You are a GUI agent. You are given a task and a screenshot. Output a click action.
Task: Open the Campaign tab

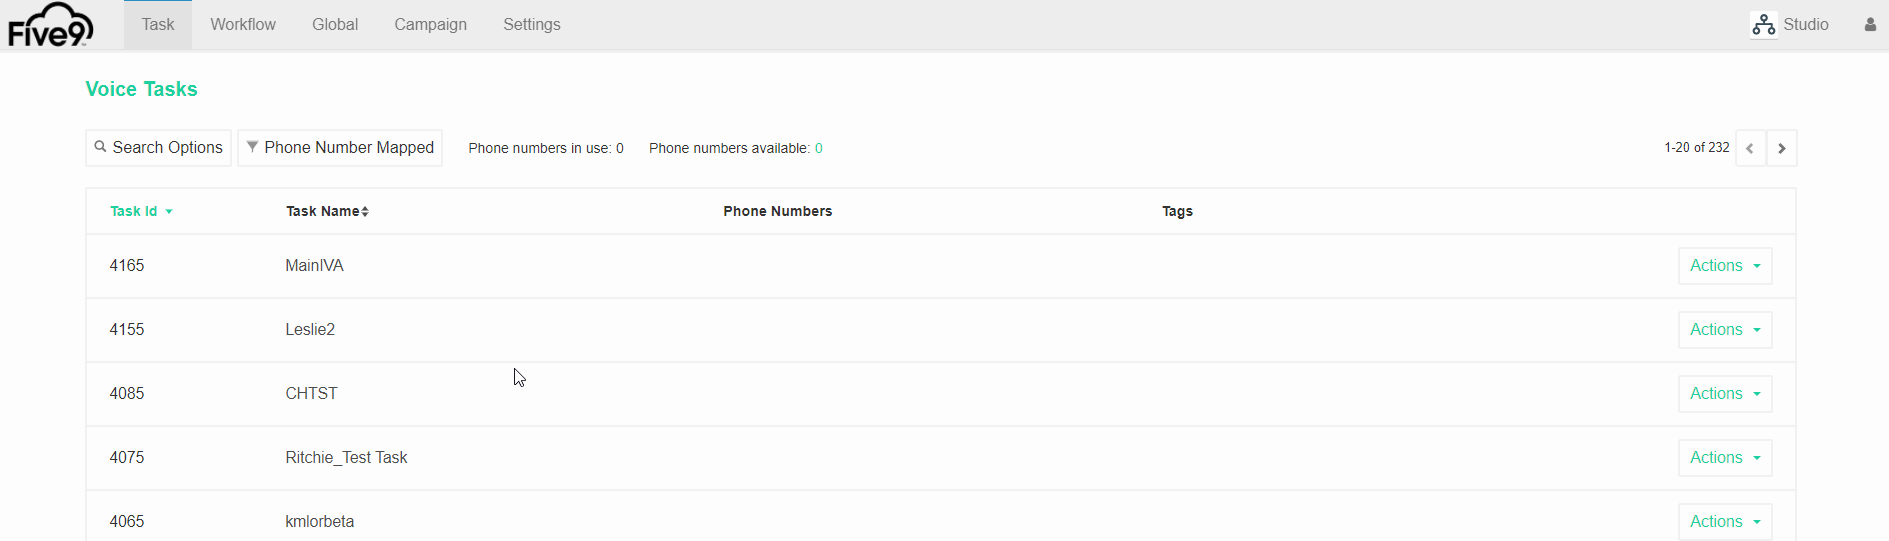tap(430, 25)
